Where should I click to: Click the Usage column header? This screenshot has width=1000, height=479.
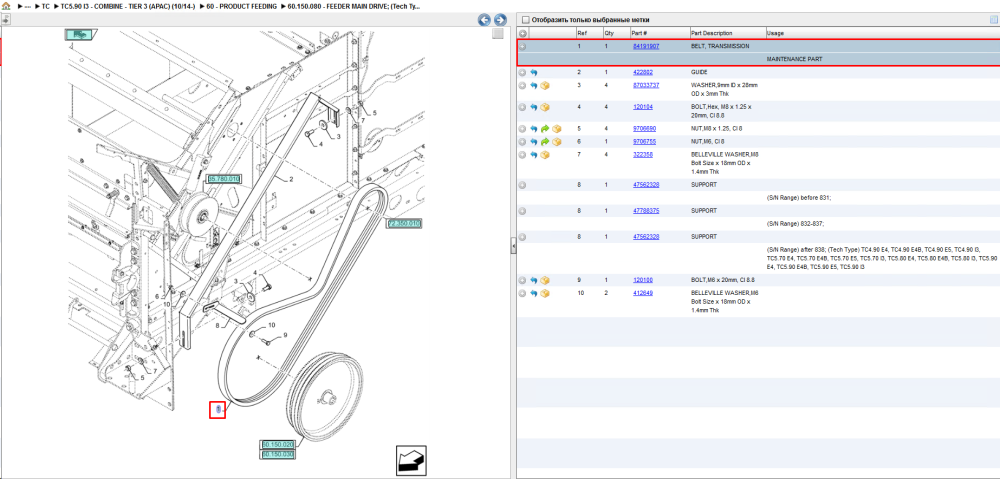pos(776,33)
